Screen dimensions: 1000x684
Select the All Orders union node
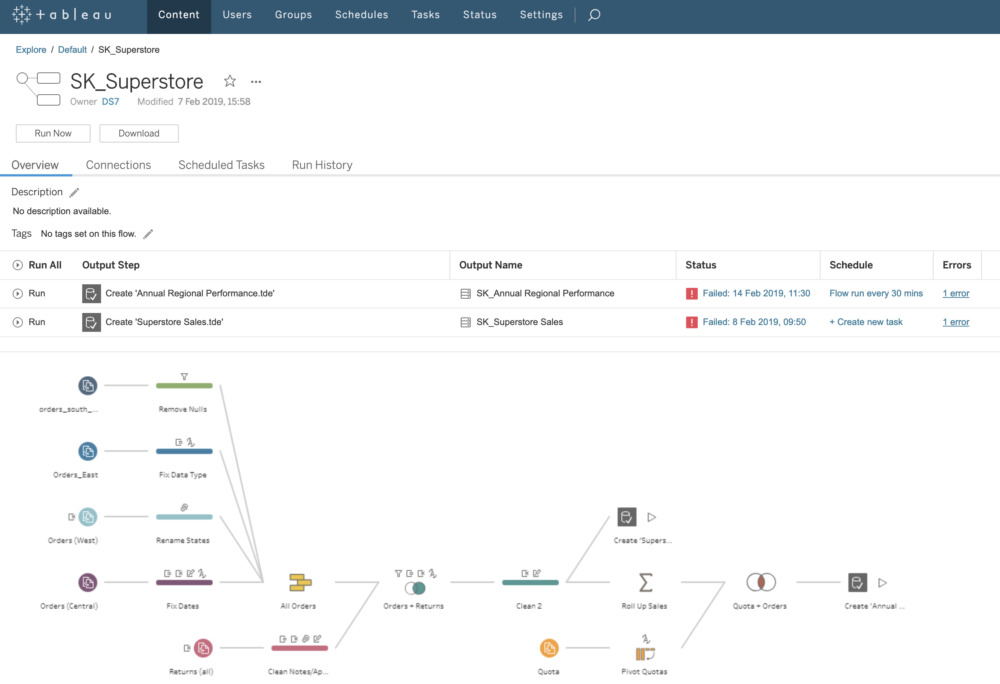[x=300, y=583]
